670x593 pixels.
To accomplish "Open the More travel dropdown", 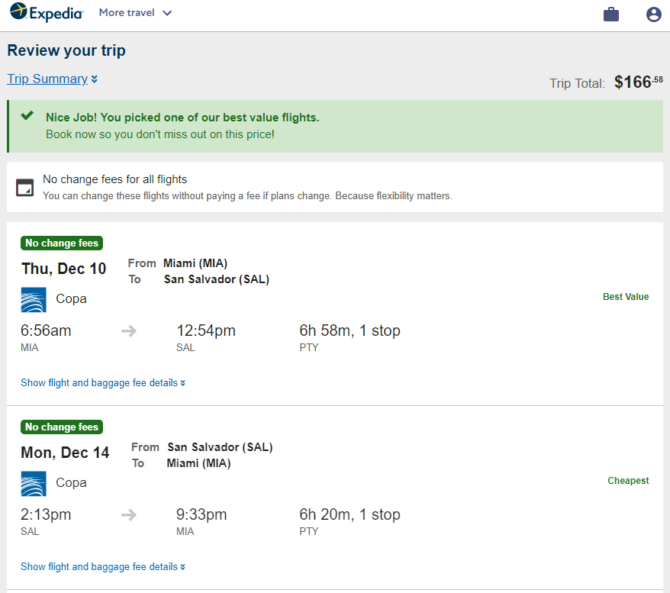I will [x=135, y=13].
